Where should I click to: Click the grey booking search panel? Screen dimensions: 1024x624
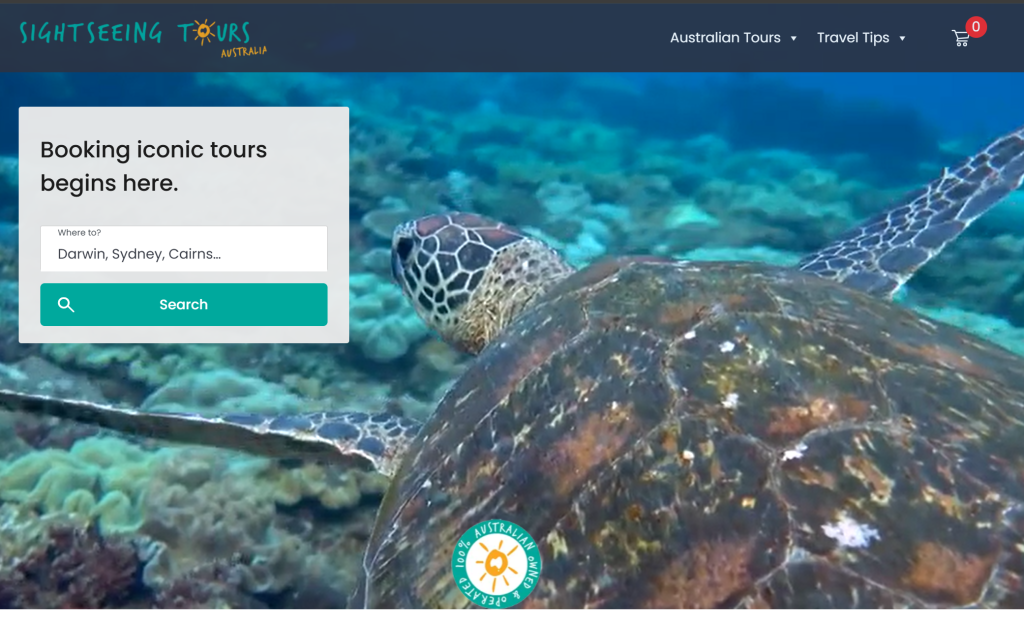click(184, 225)
